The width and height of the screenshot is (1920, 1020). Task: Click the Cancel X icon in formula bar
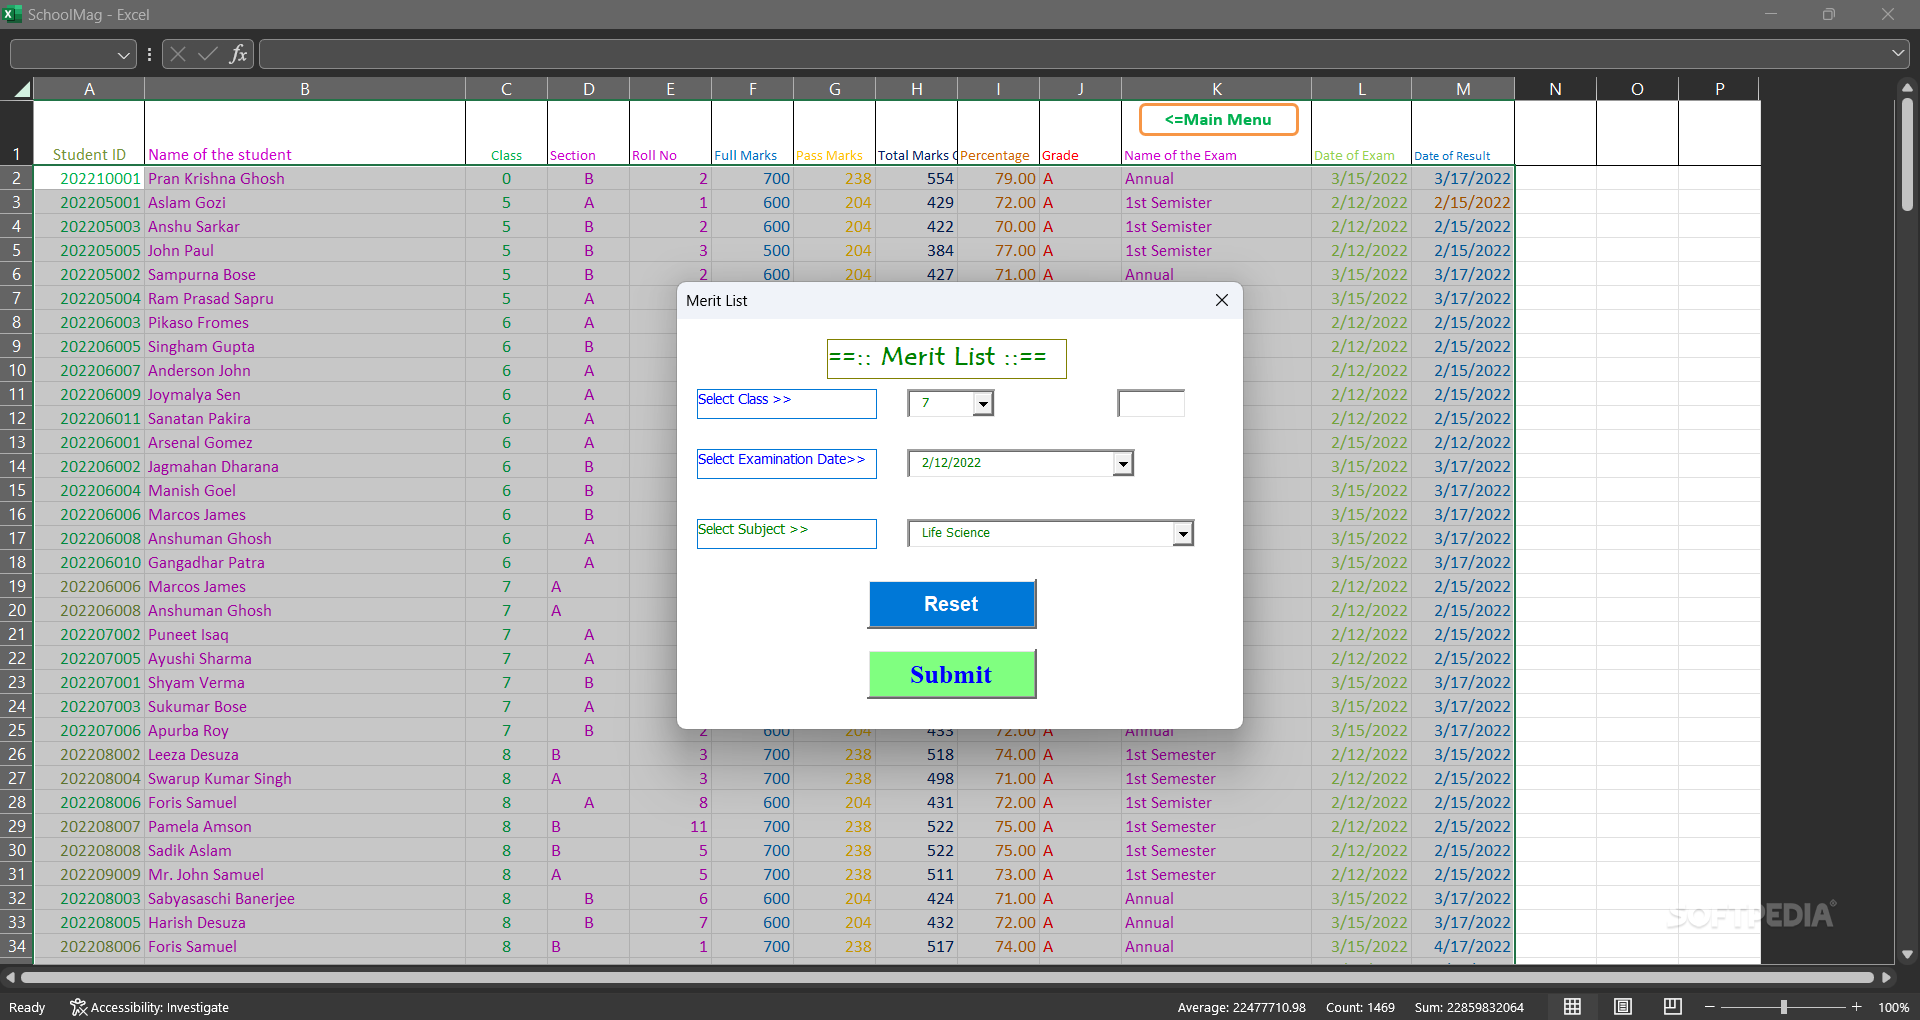(178, 54)
